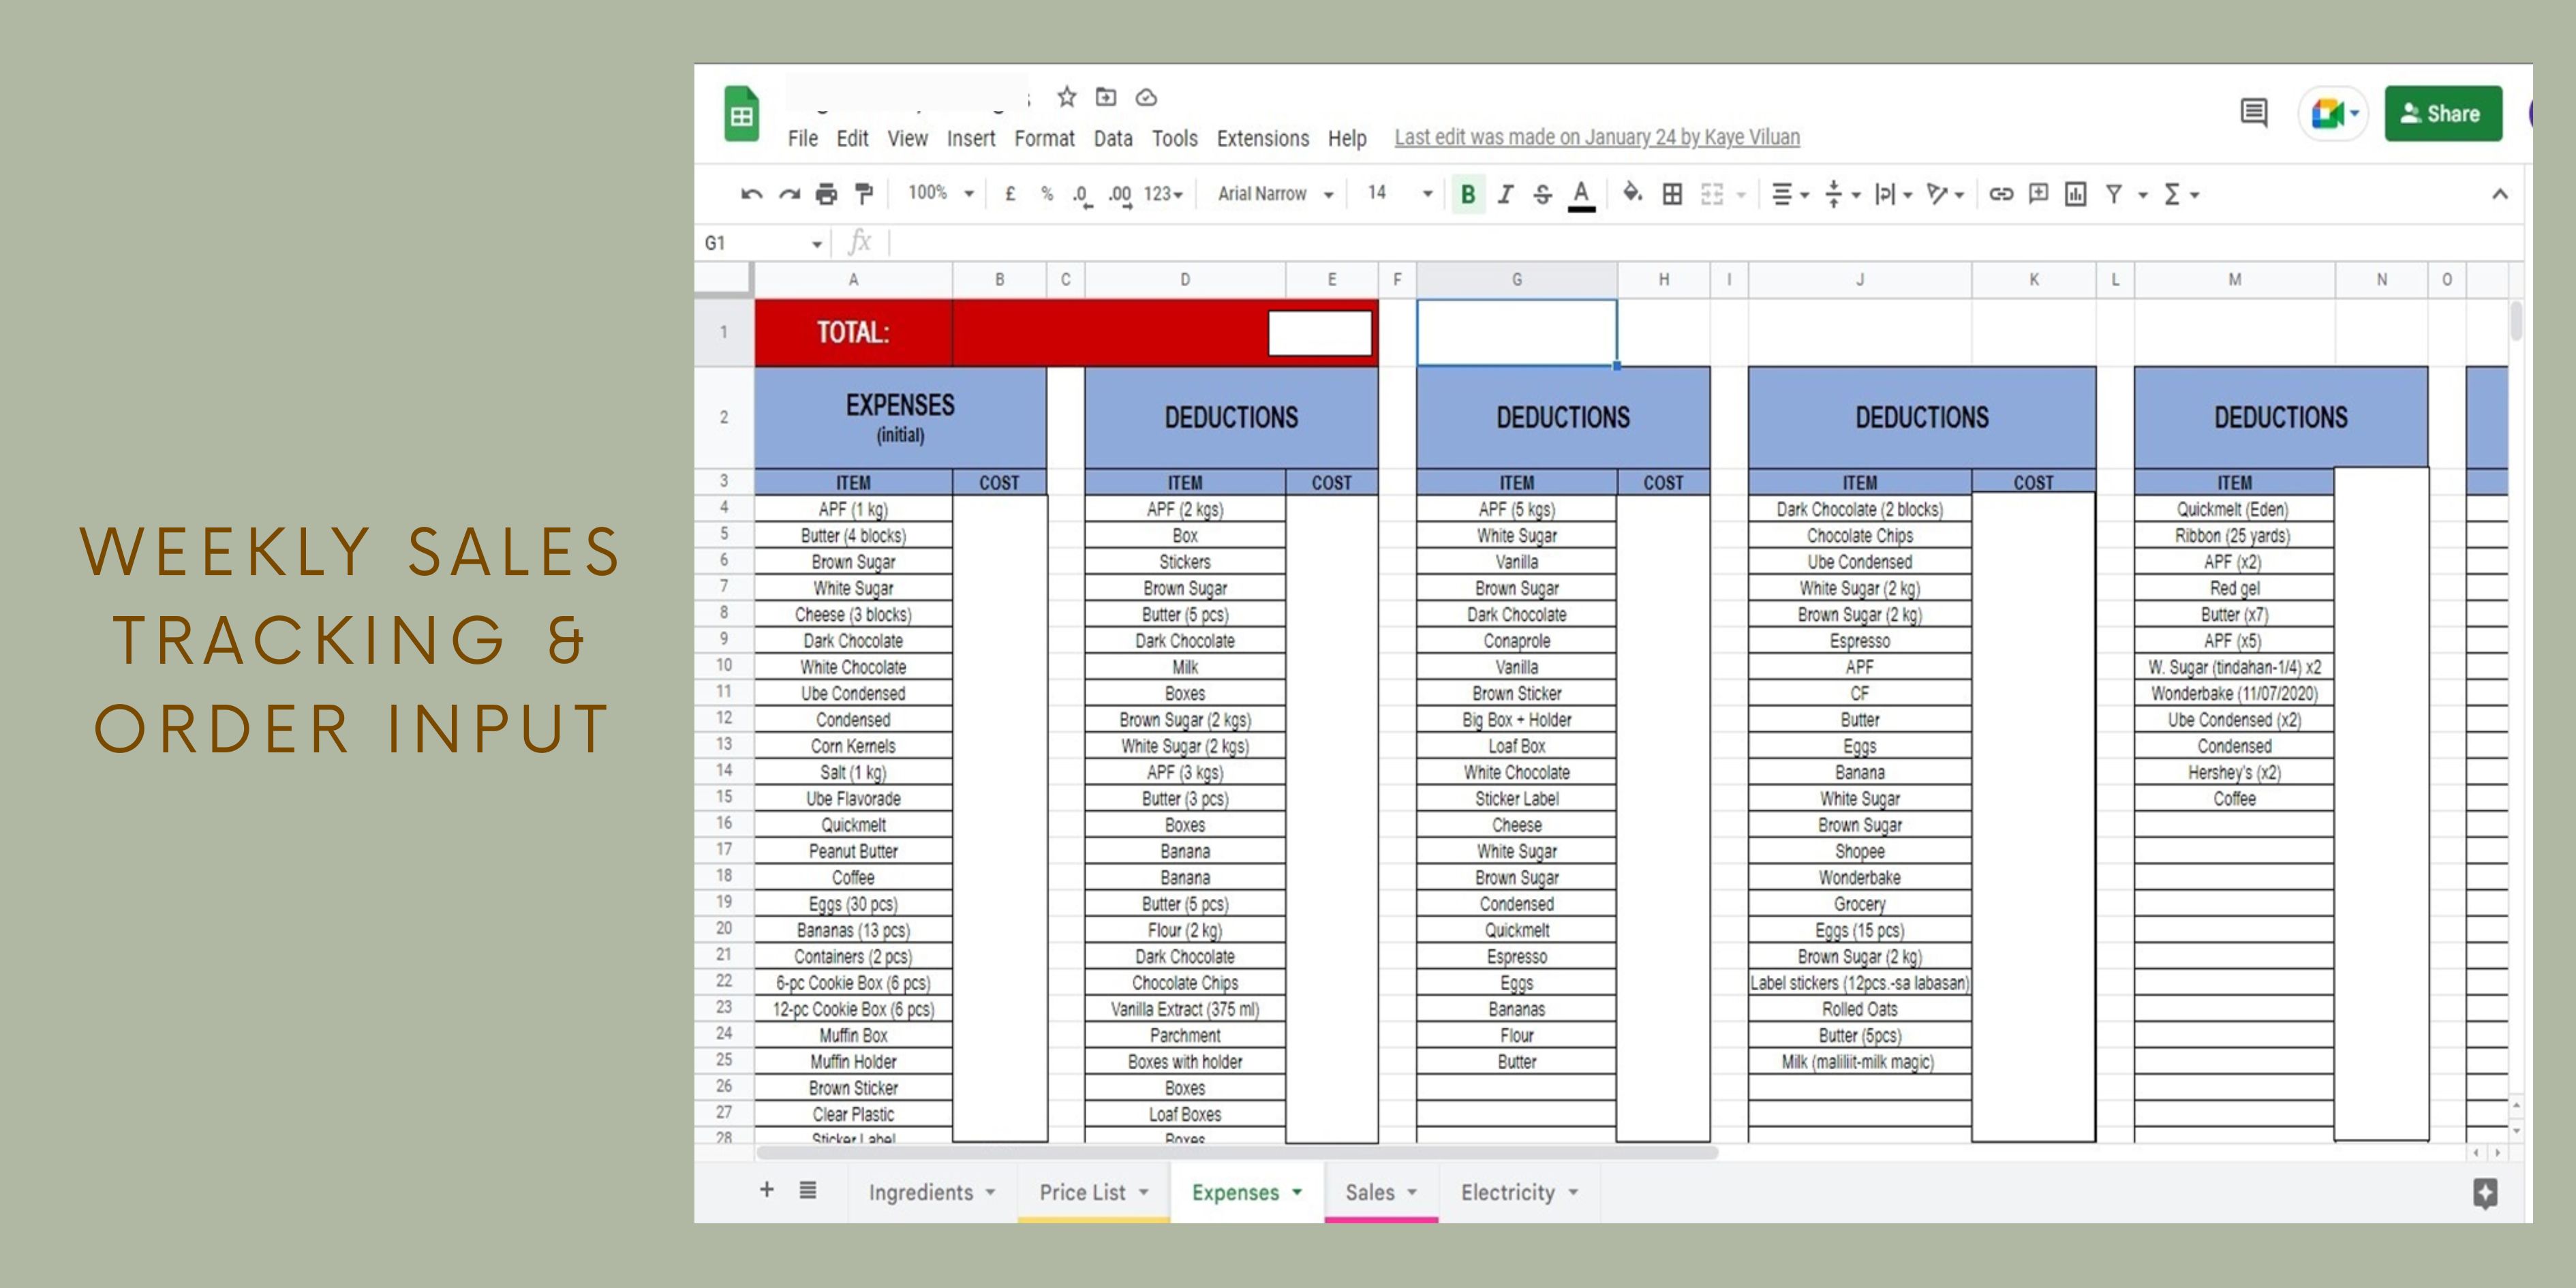This screenshot has width=2576, height=1288.
Task: Go to Google Sheets home icon
Action: pyautogui.click(x=741, y=114)
